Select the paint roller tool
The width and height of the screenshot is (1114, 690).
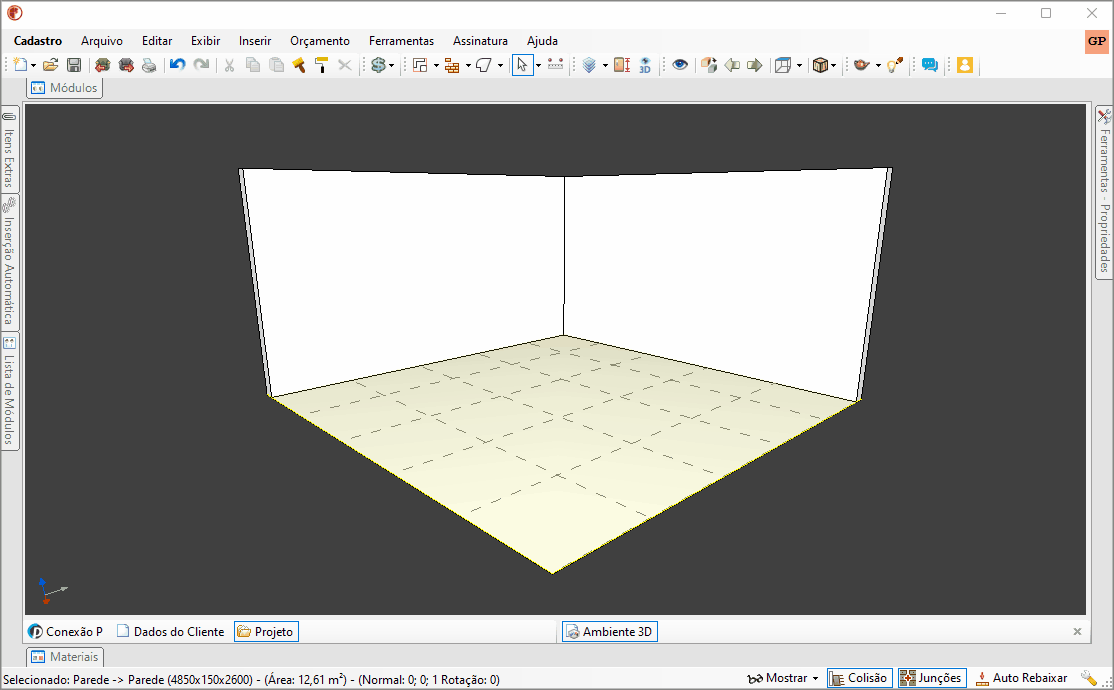(x=322, y=65)
